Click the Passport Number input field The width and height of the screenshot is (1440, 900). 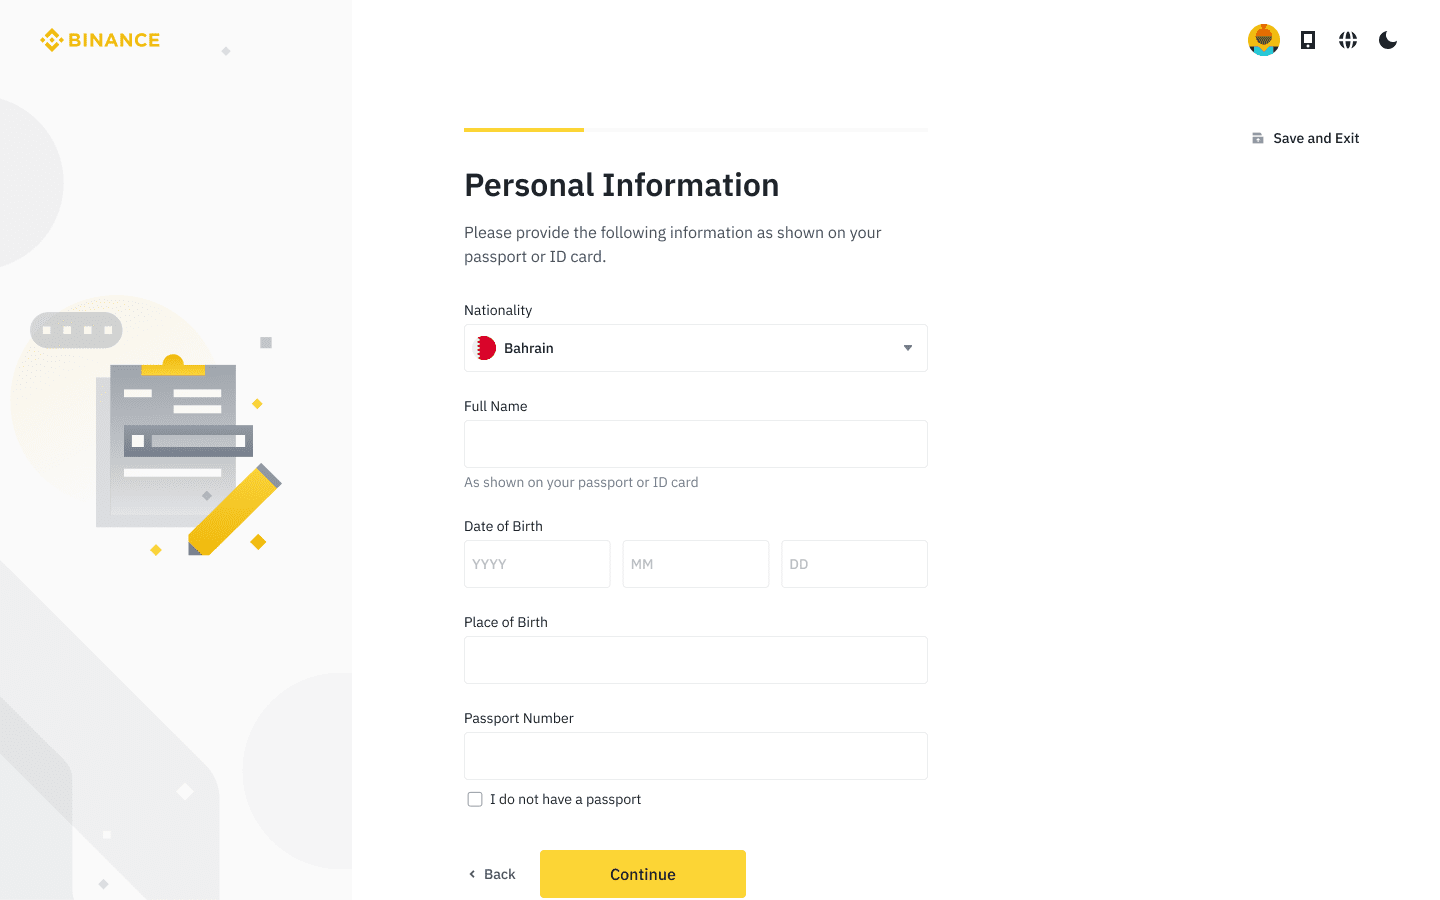[x=695, y=756]
